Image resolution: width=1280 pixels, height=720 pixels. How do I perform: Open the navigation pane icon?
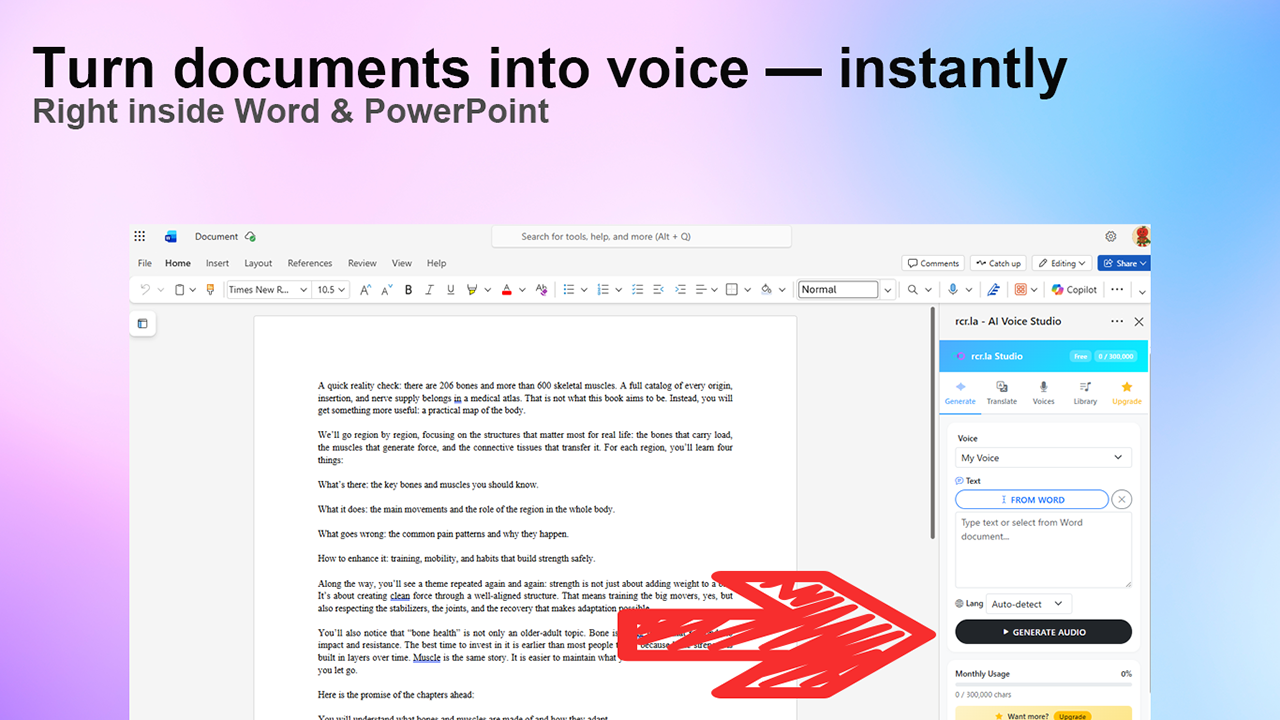coord(142,324)
